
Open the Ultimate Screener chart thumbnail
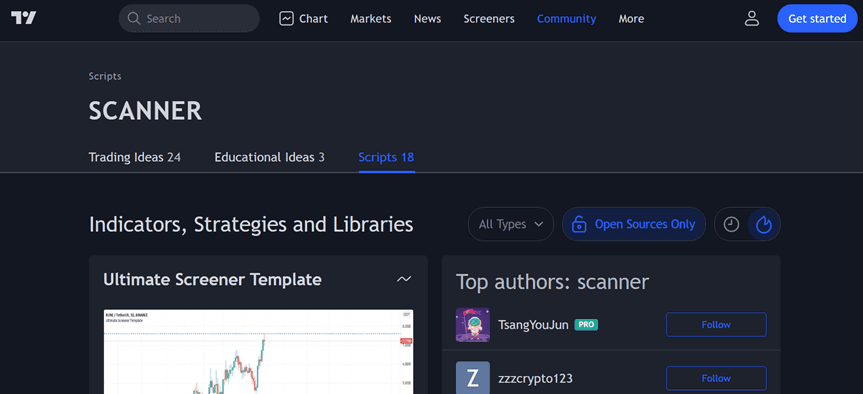click(x=258, y=352)
